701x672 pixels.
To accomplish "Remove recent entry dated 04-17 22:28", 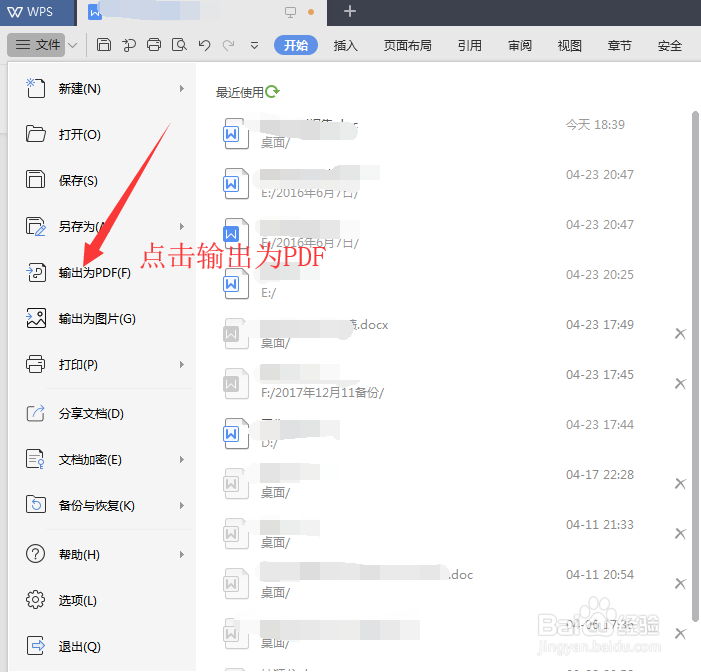I will coord(680,483).
